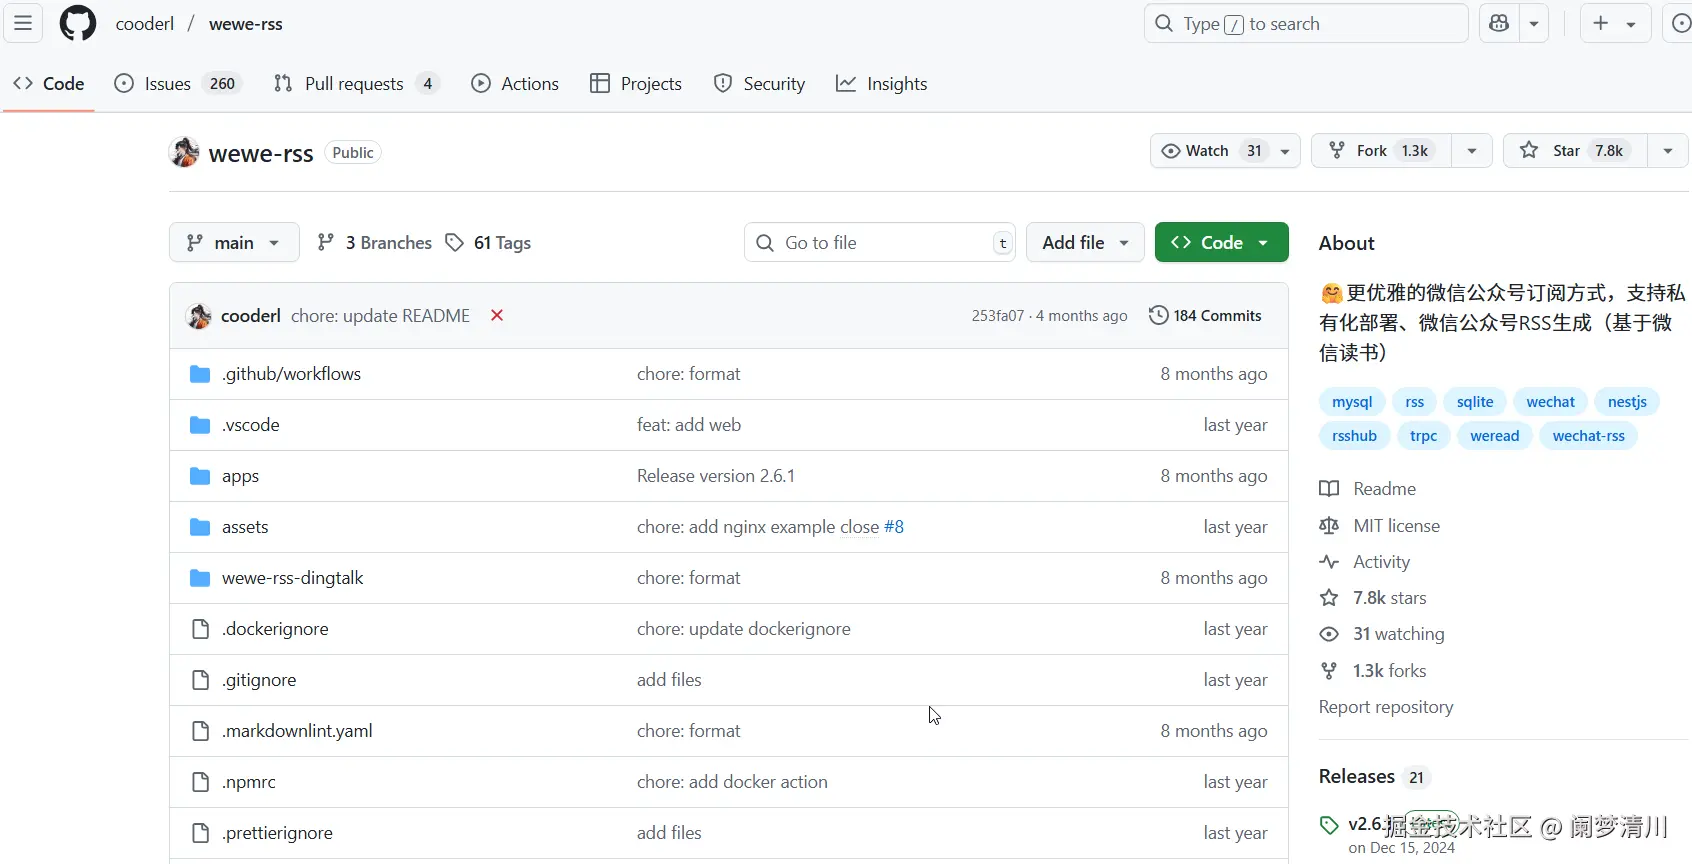Fork the repository with Fork button
The height and width of the screenshot is (864, 1692).
1381,151
